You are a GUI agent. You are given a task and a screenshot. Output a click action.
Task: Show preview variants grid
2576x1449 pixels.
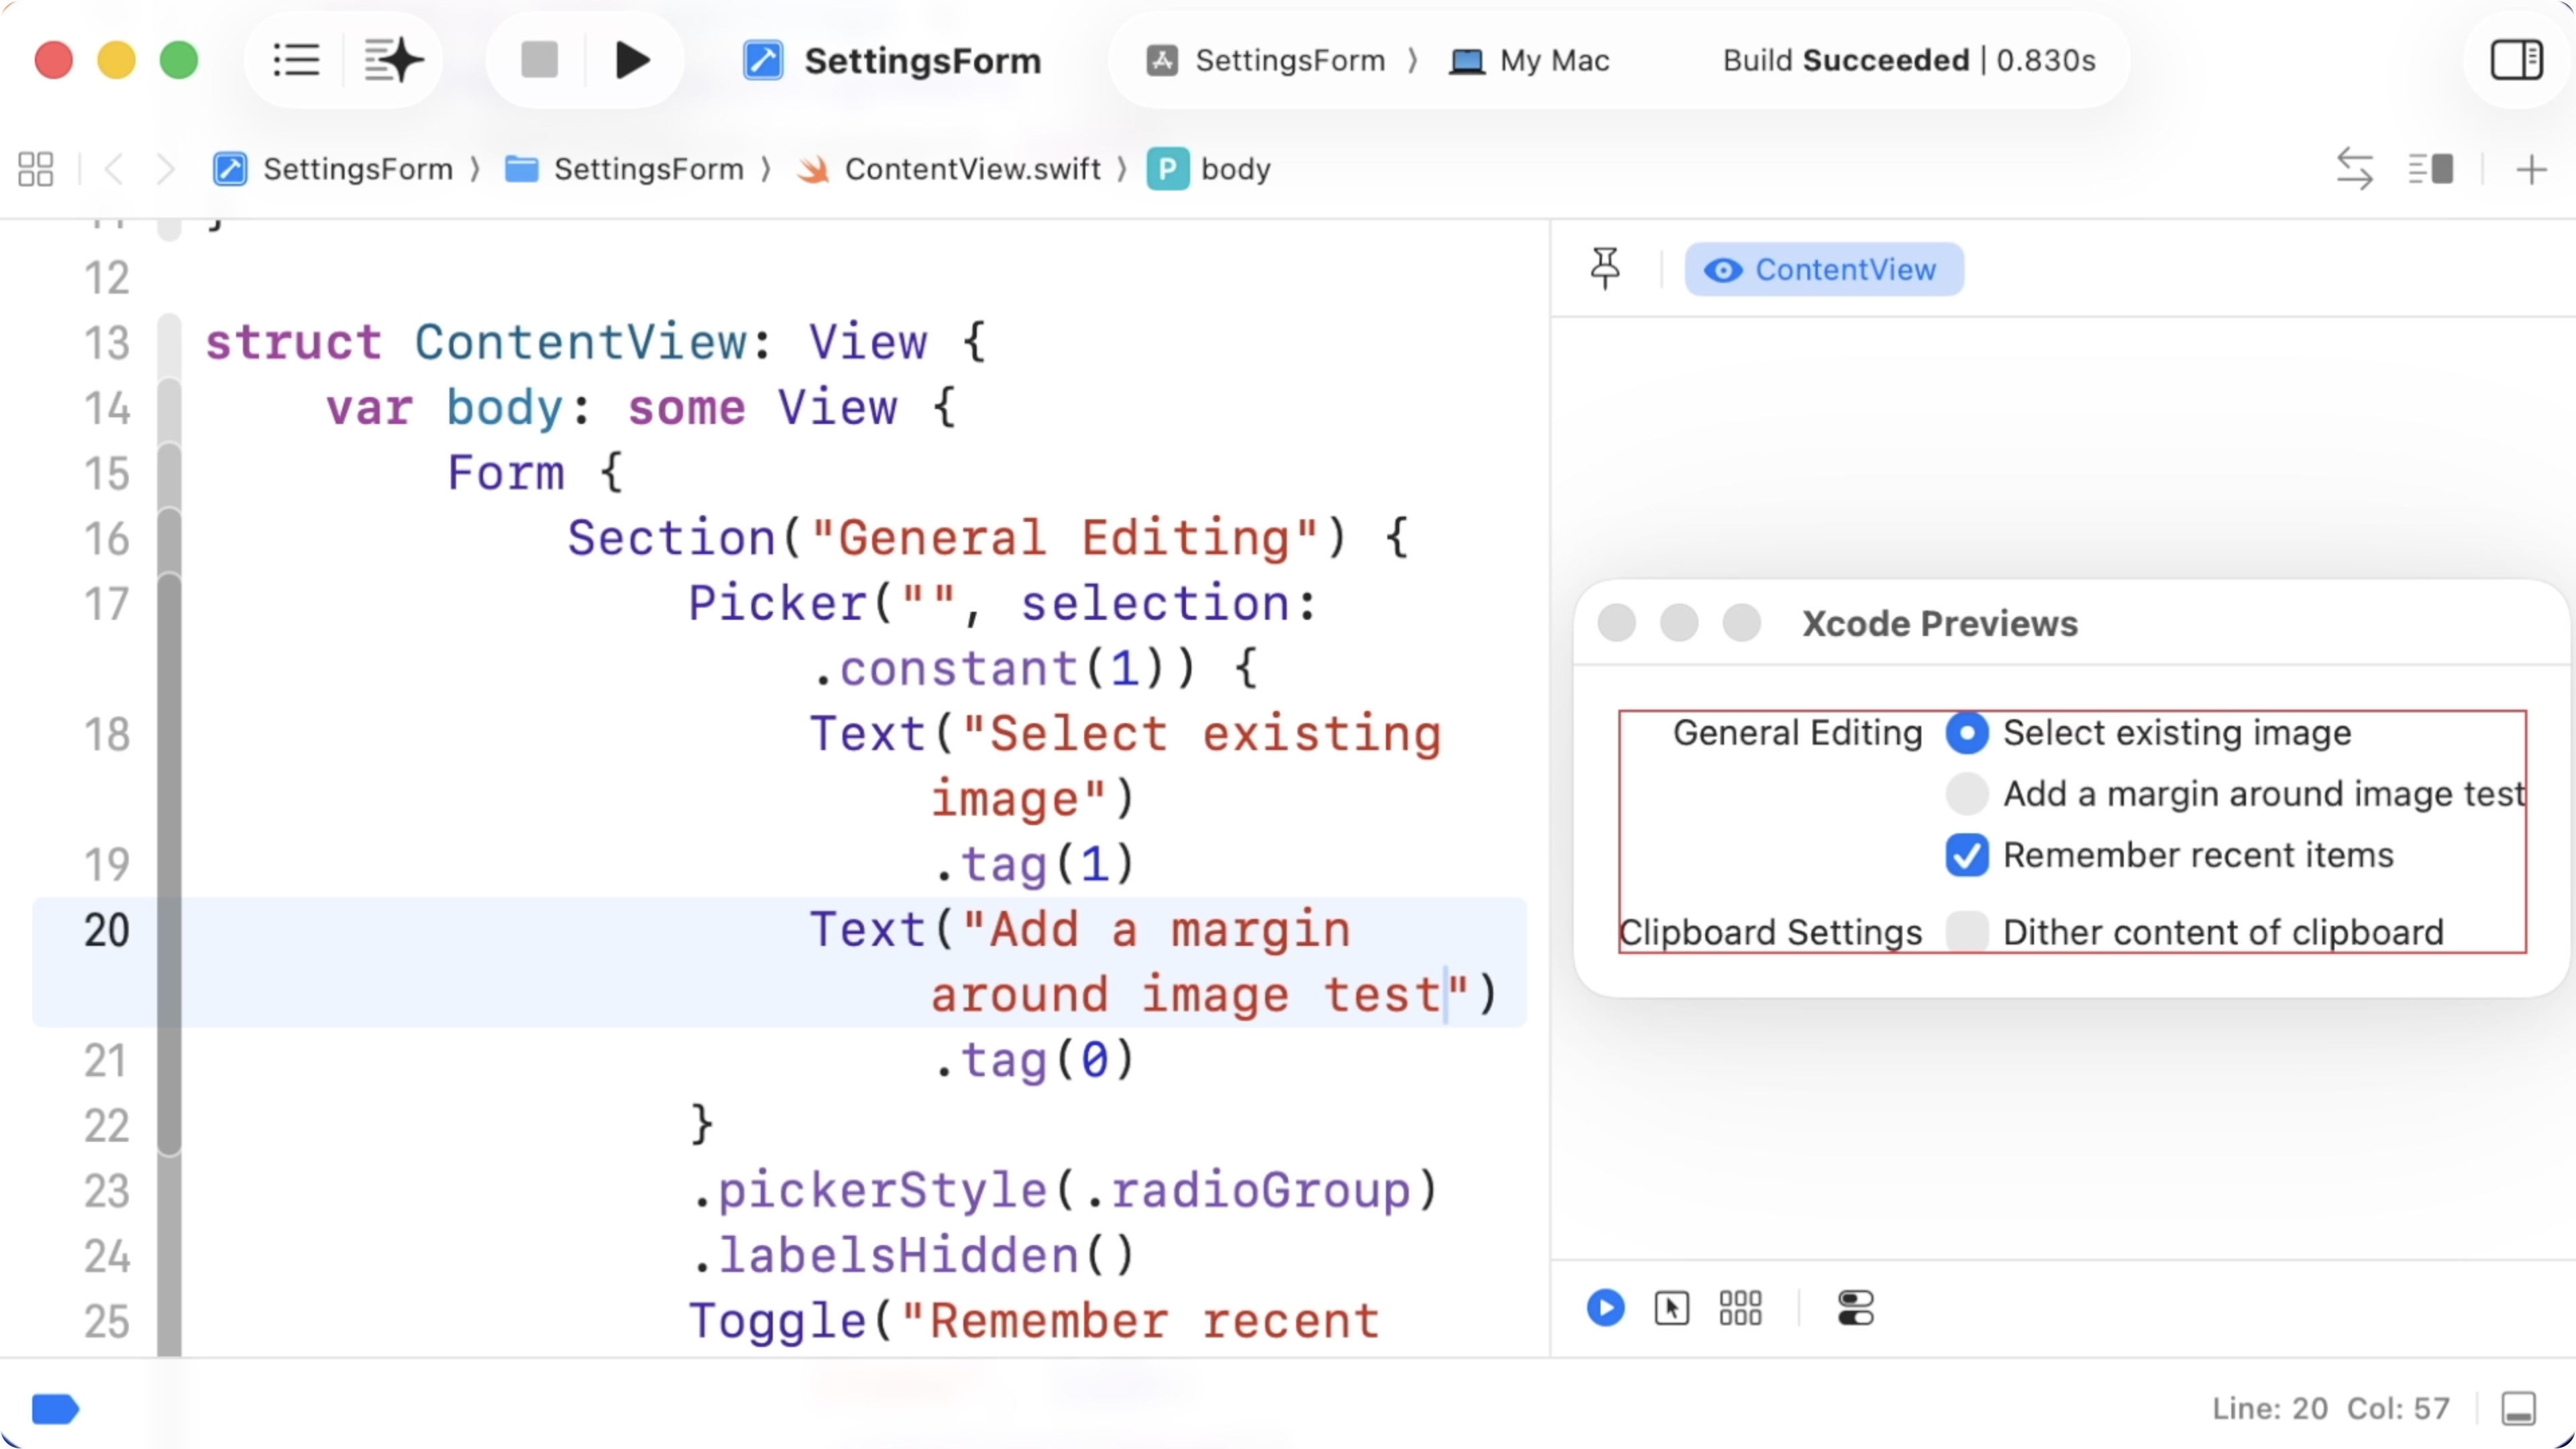(1740, 1308)
